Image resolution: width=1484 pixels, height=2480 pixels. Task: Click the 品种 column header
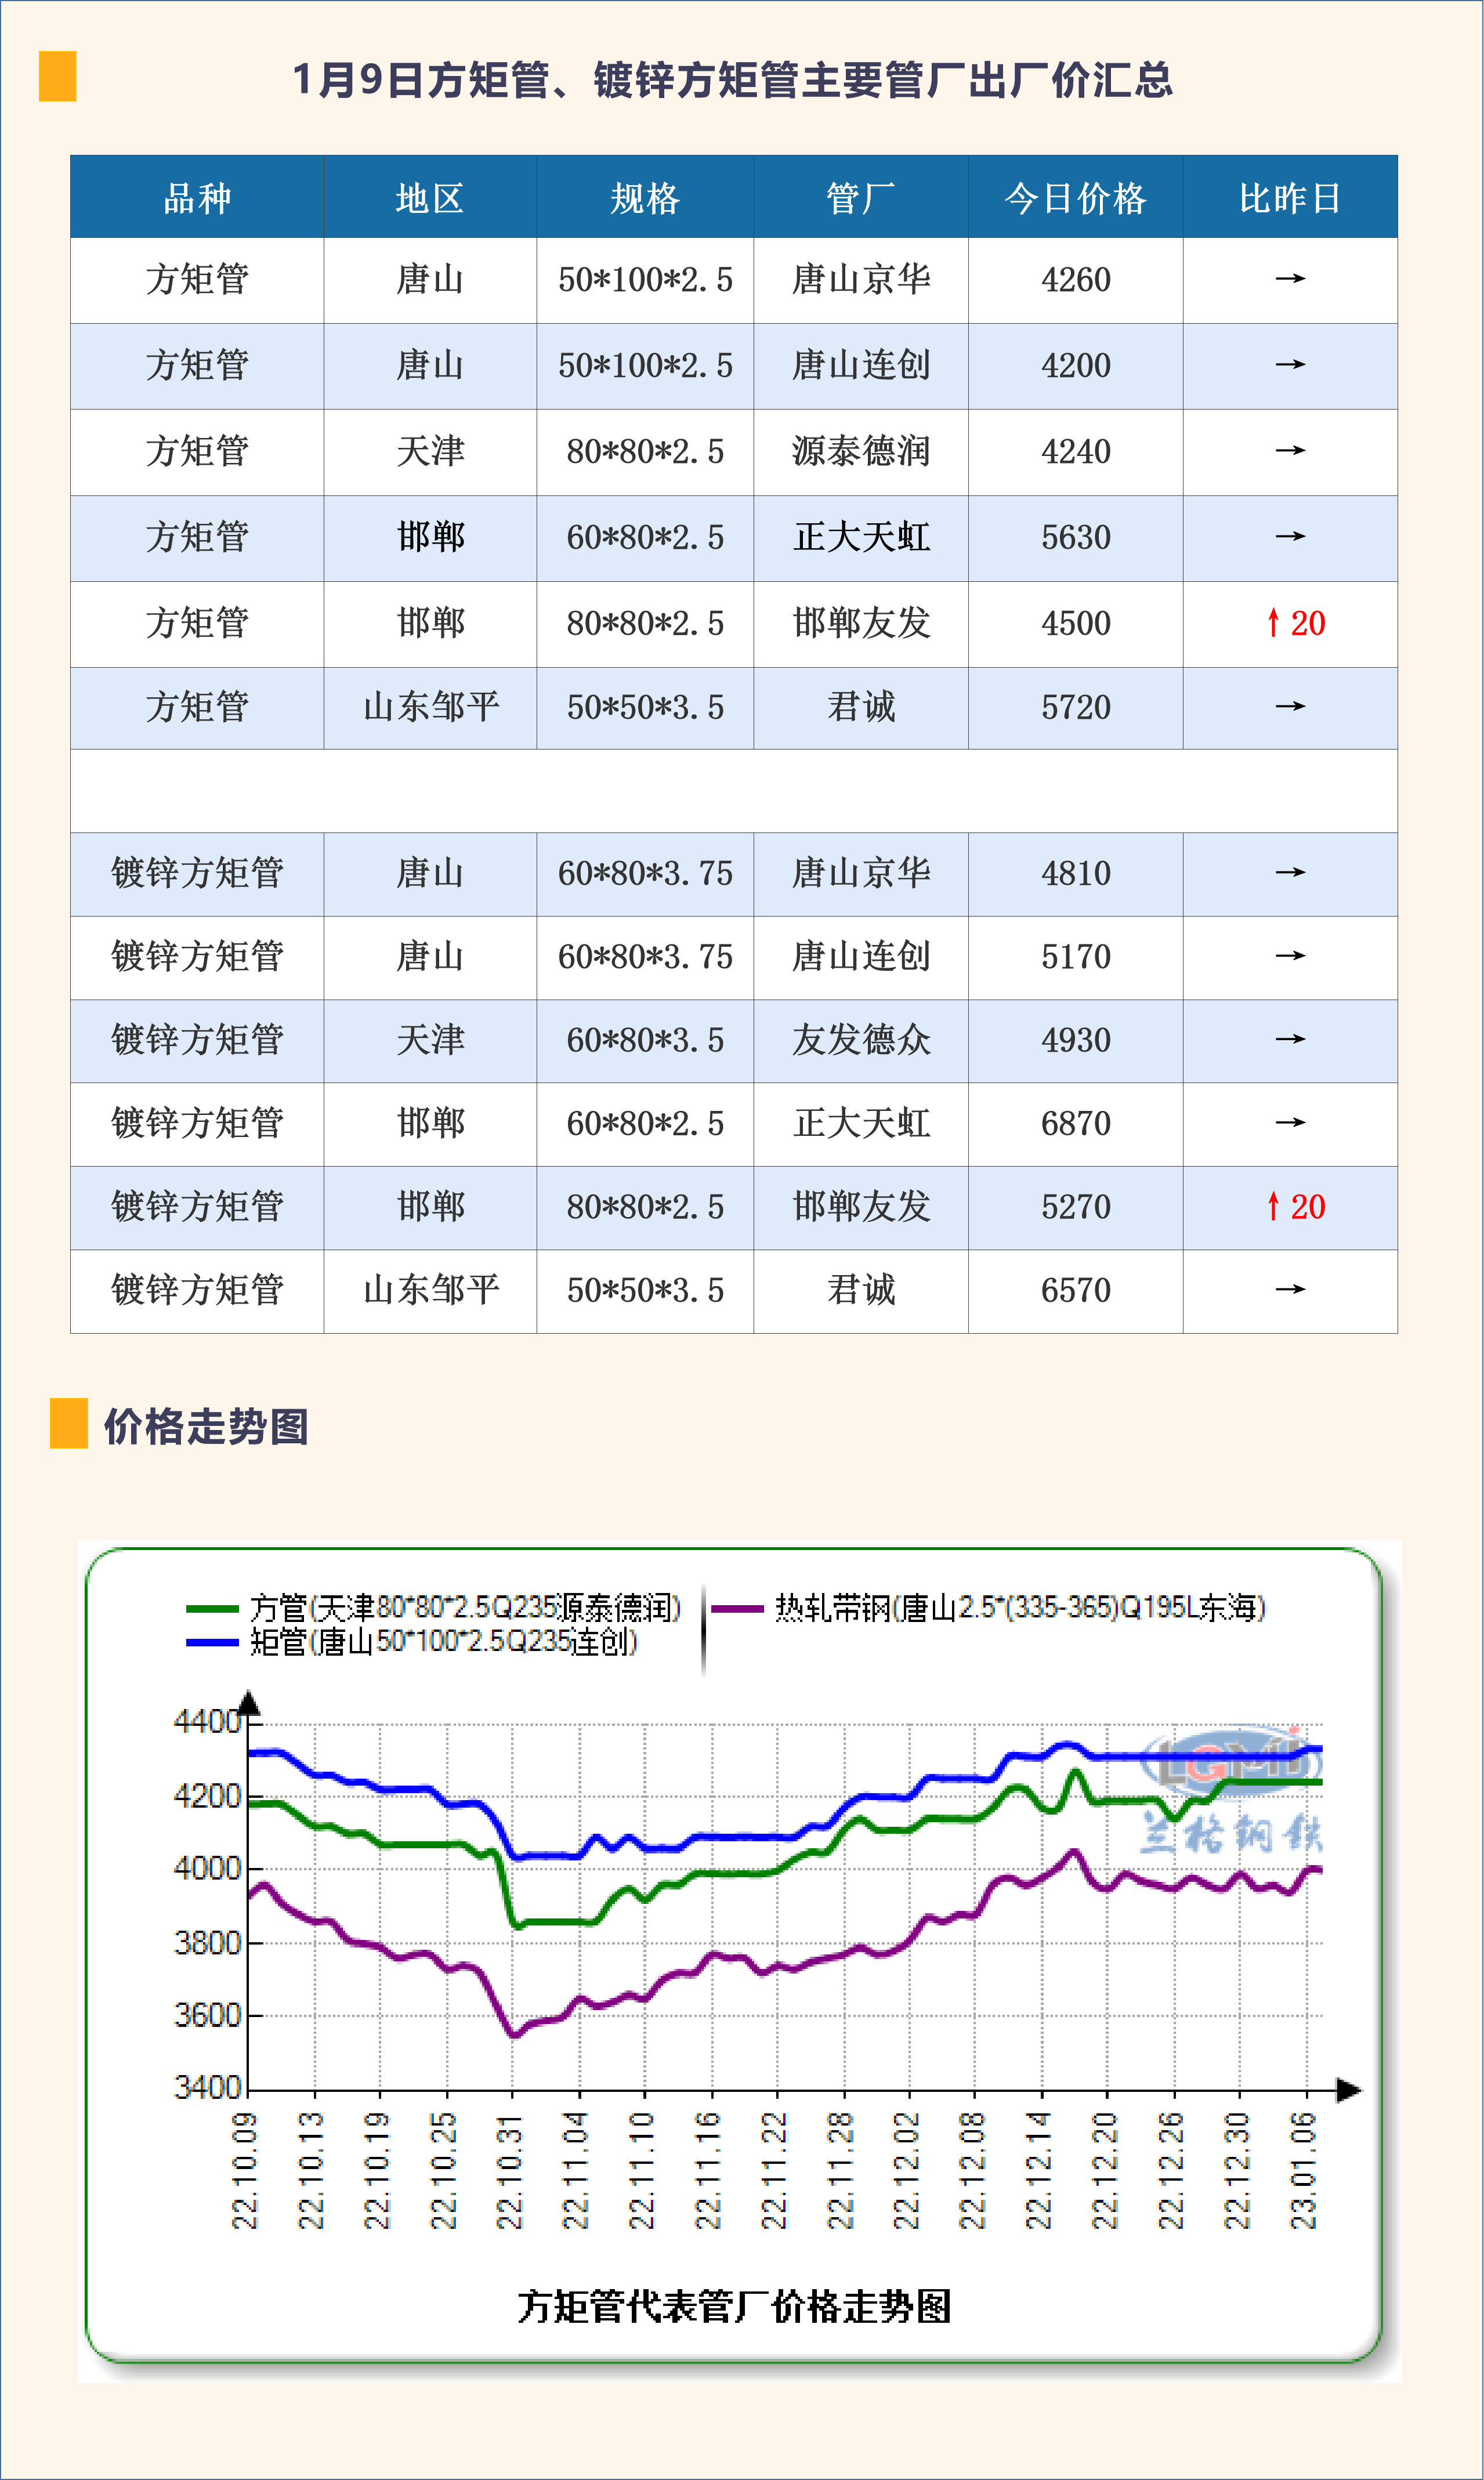coord(197,198)
